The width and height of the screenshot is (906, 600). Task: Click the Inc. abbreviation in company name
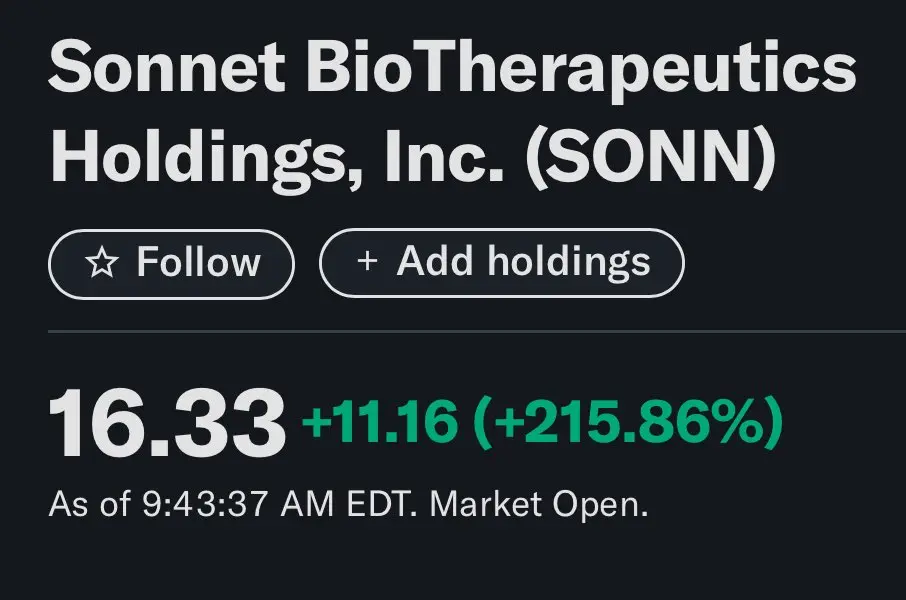(444, 156)
